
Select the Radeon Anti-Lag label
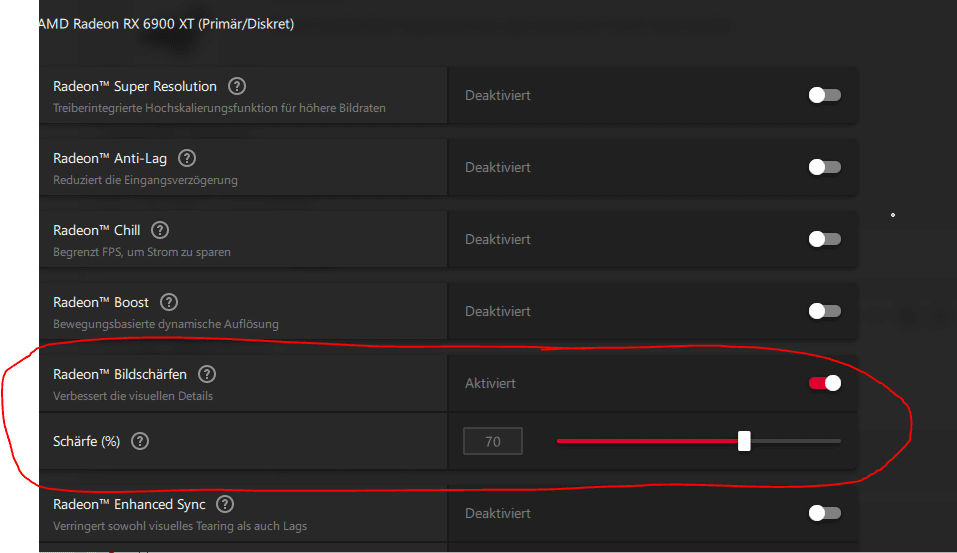110,159
